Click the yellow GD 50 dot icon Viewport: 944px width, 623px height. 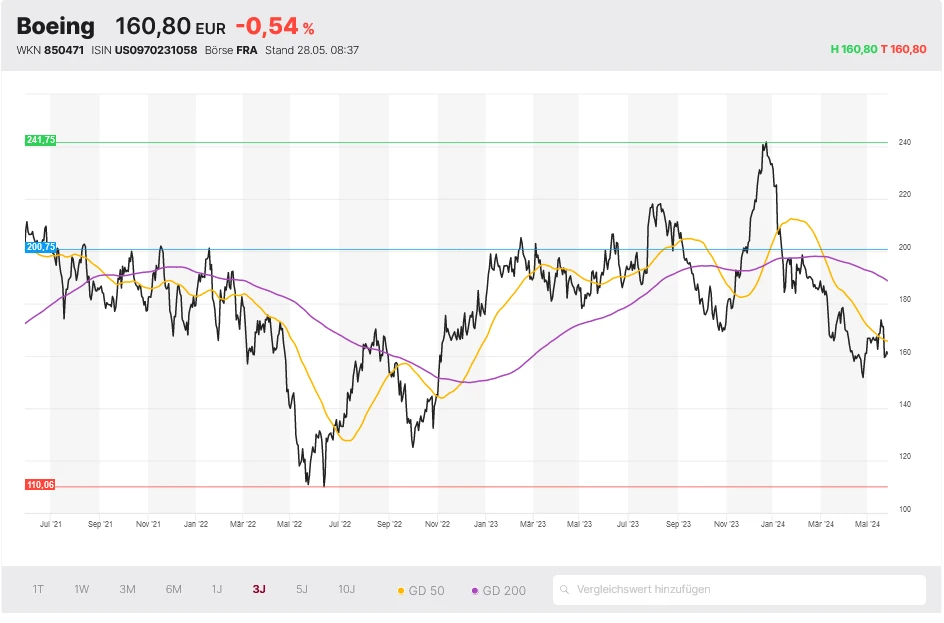click(x=402, y=591)
